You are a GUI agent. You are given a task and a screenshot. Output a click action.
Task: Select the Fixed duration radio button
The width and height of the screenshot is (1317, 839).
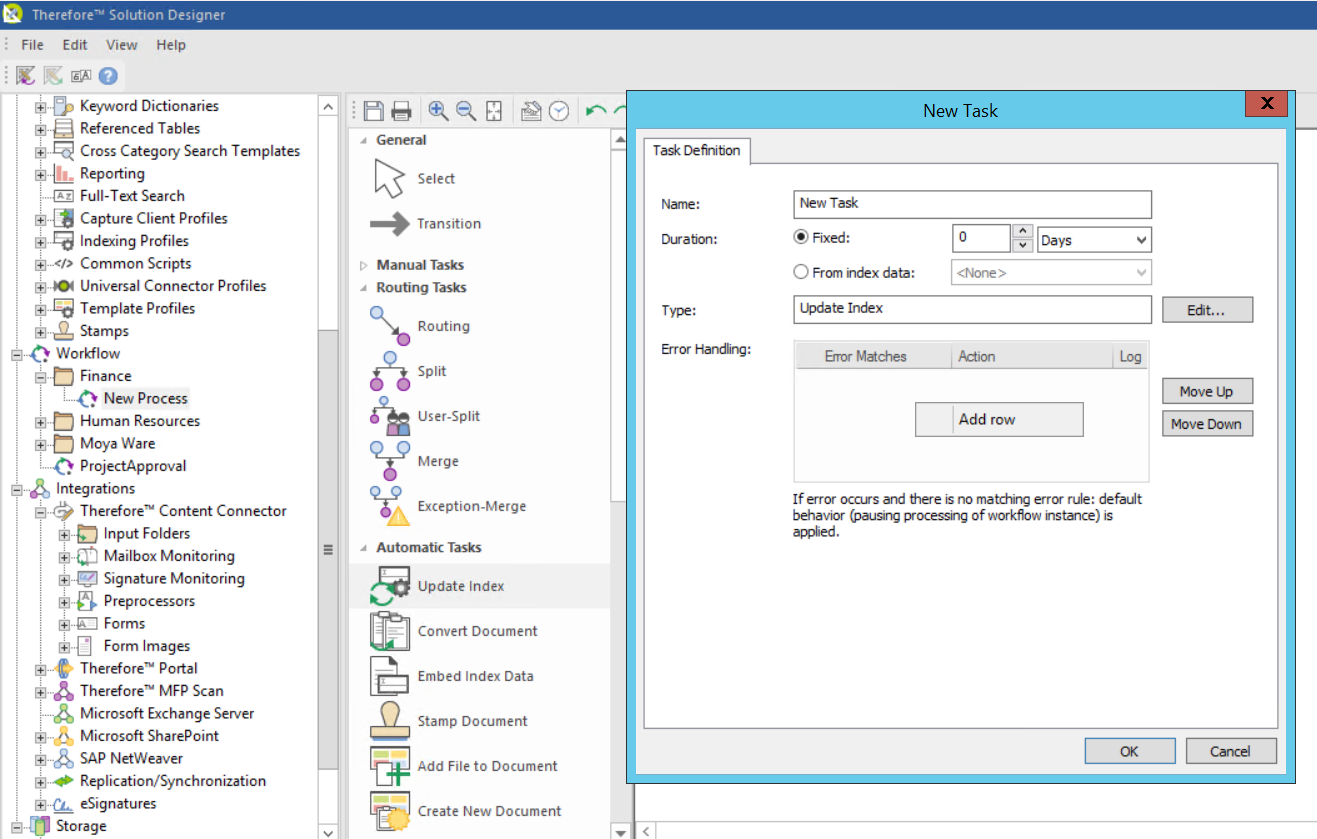[x=801, y=236]
